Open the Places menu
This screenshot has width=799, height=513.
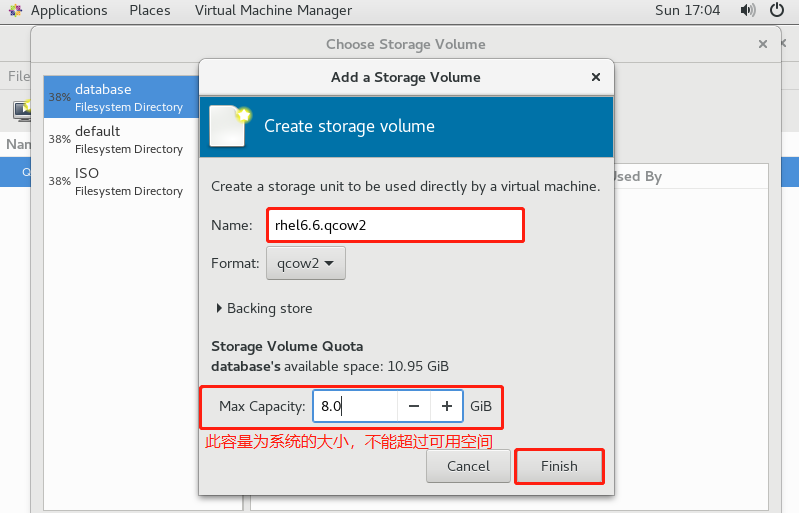tap(149, 11)
